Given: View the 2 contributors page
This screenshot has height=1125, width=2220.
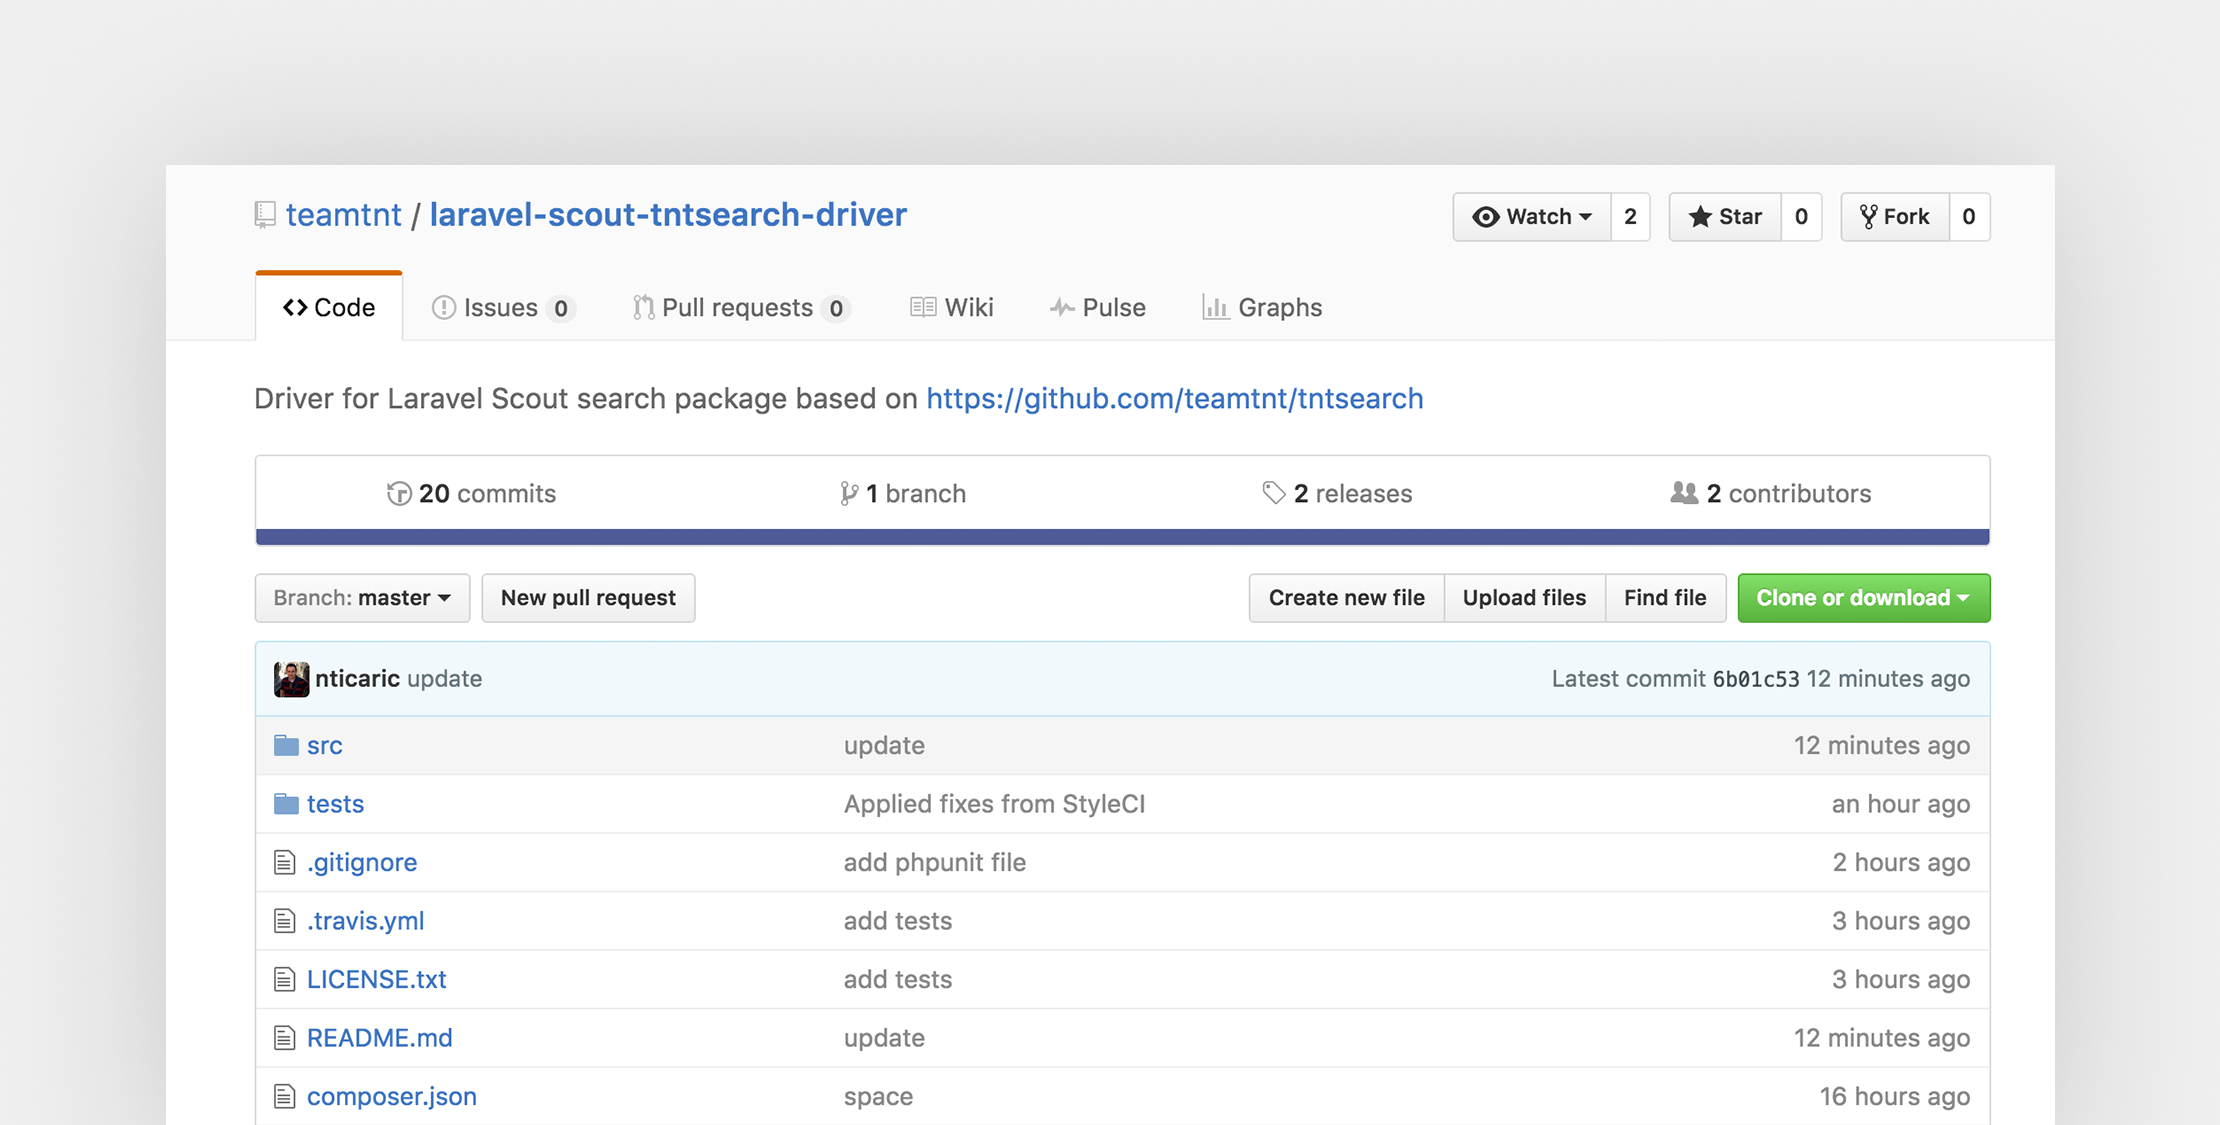Looking at the screenshot, I should click(1771, 494).
